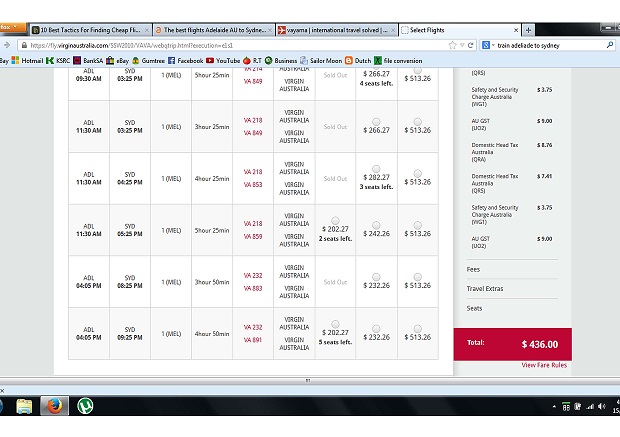
Task: Select $513.26 fare for the 04:25 PM arrival
Action: pyautogui.click(x=418, y=173)
